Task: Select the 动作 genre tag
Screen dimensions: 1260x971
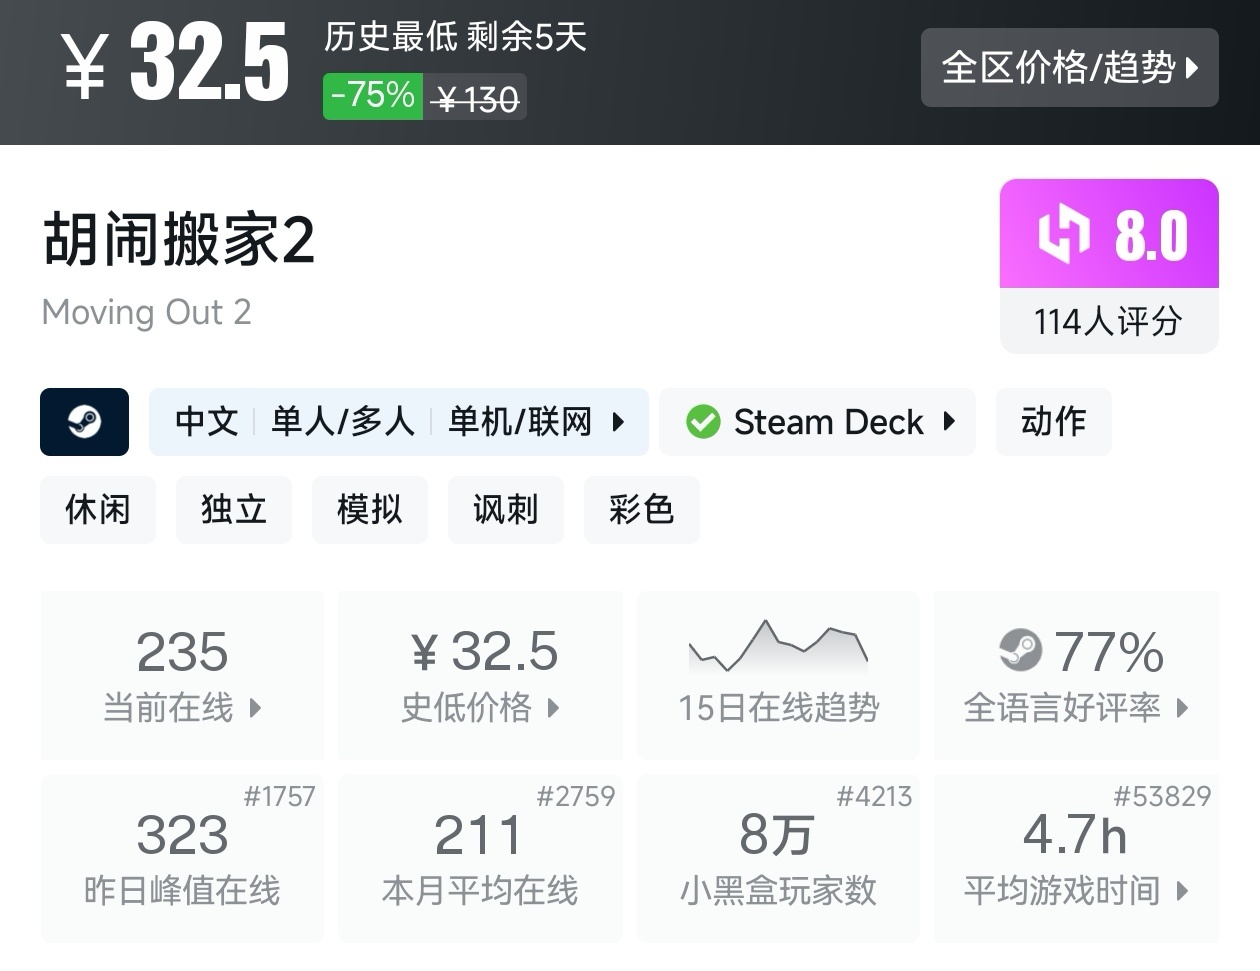Action: coord(1053,422)
